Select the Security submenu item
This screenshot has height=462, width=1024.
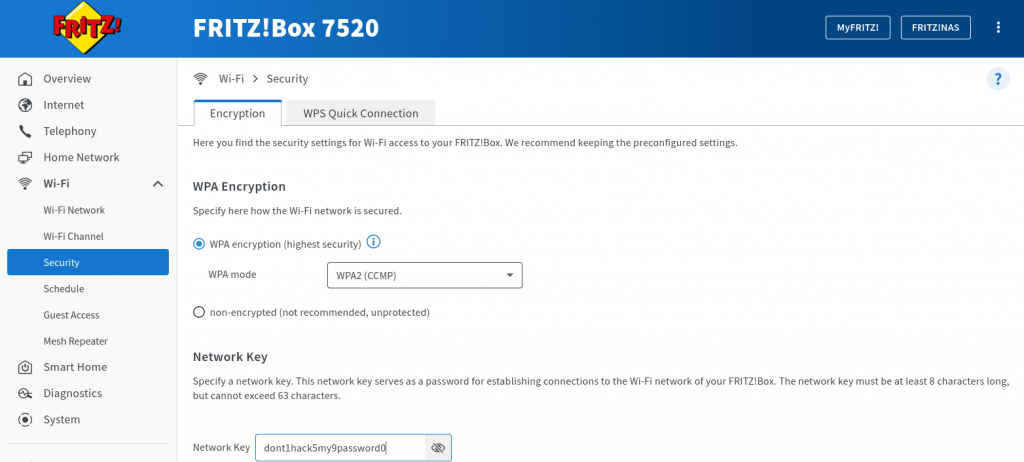coord(88,262)
